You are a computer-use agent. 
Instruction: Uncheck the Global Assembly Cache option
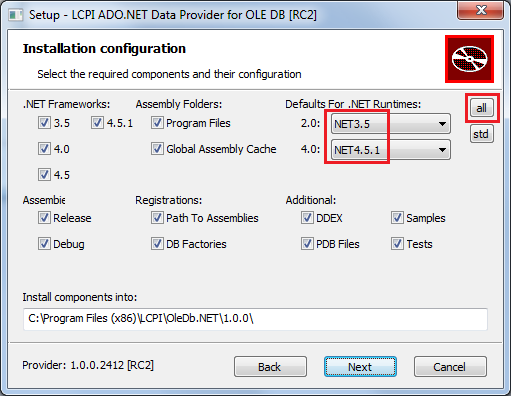157,149
